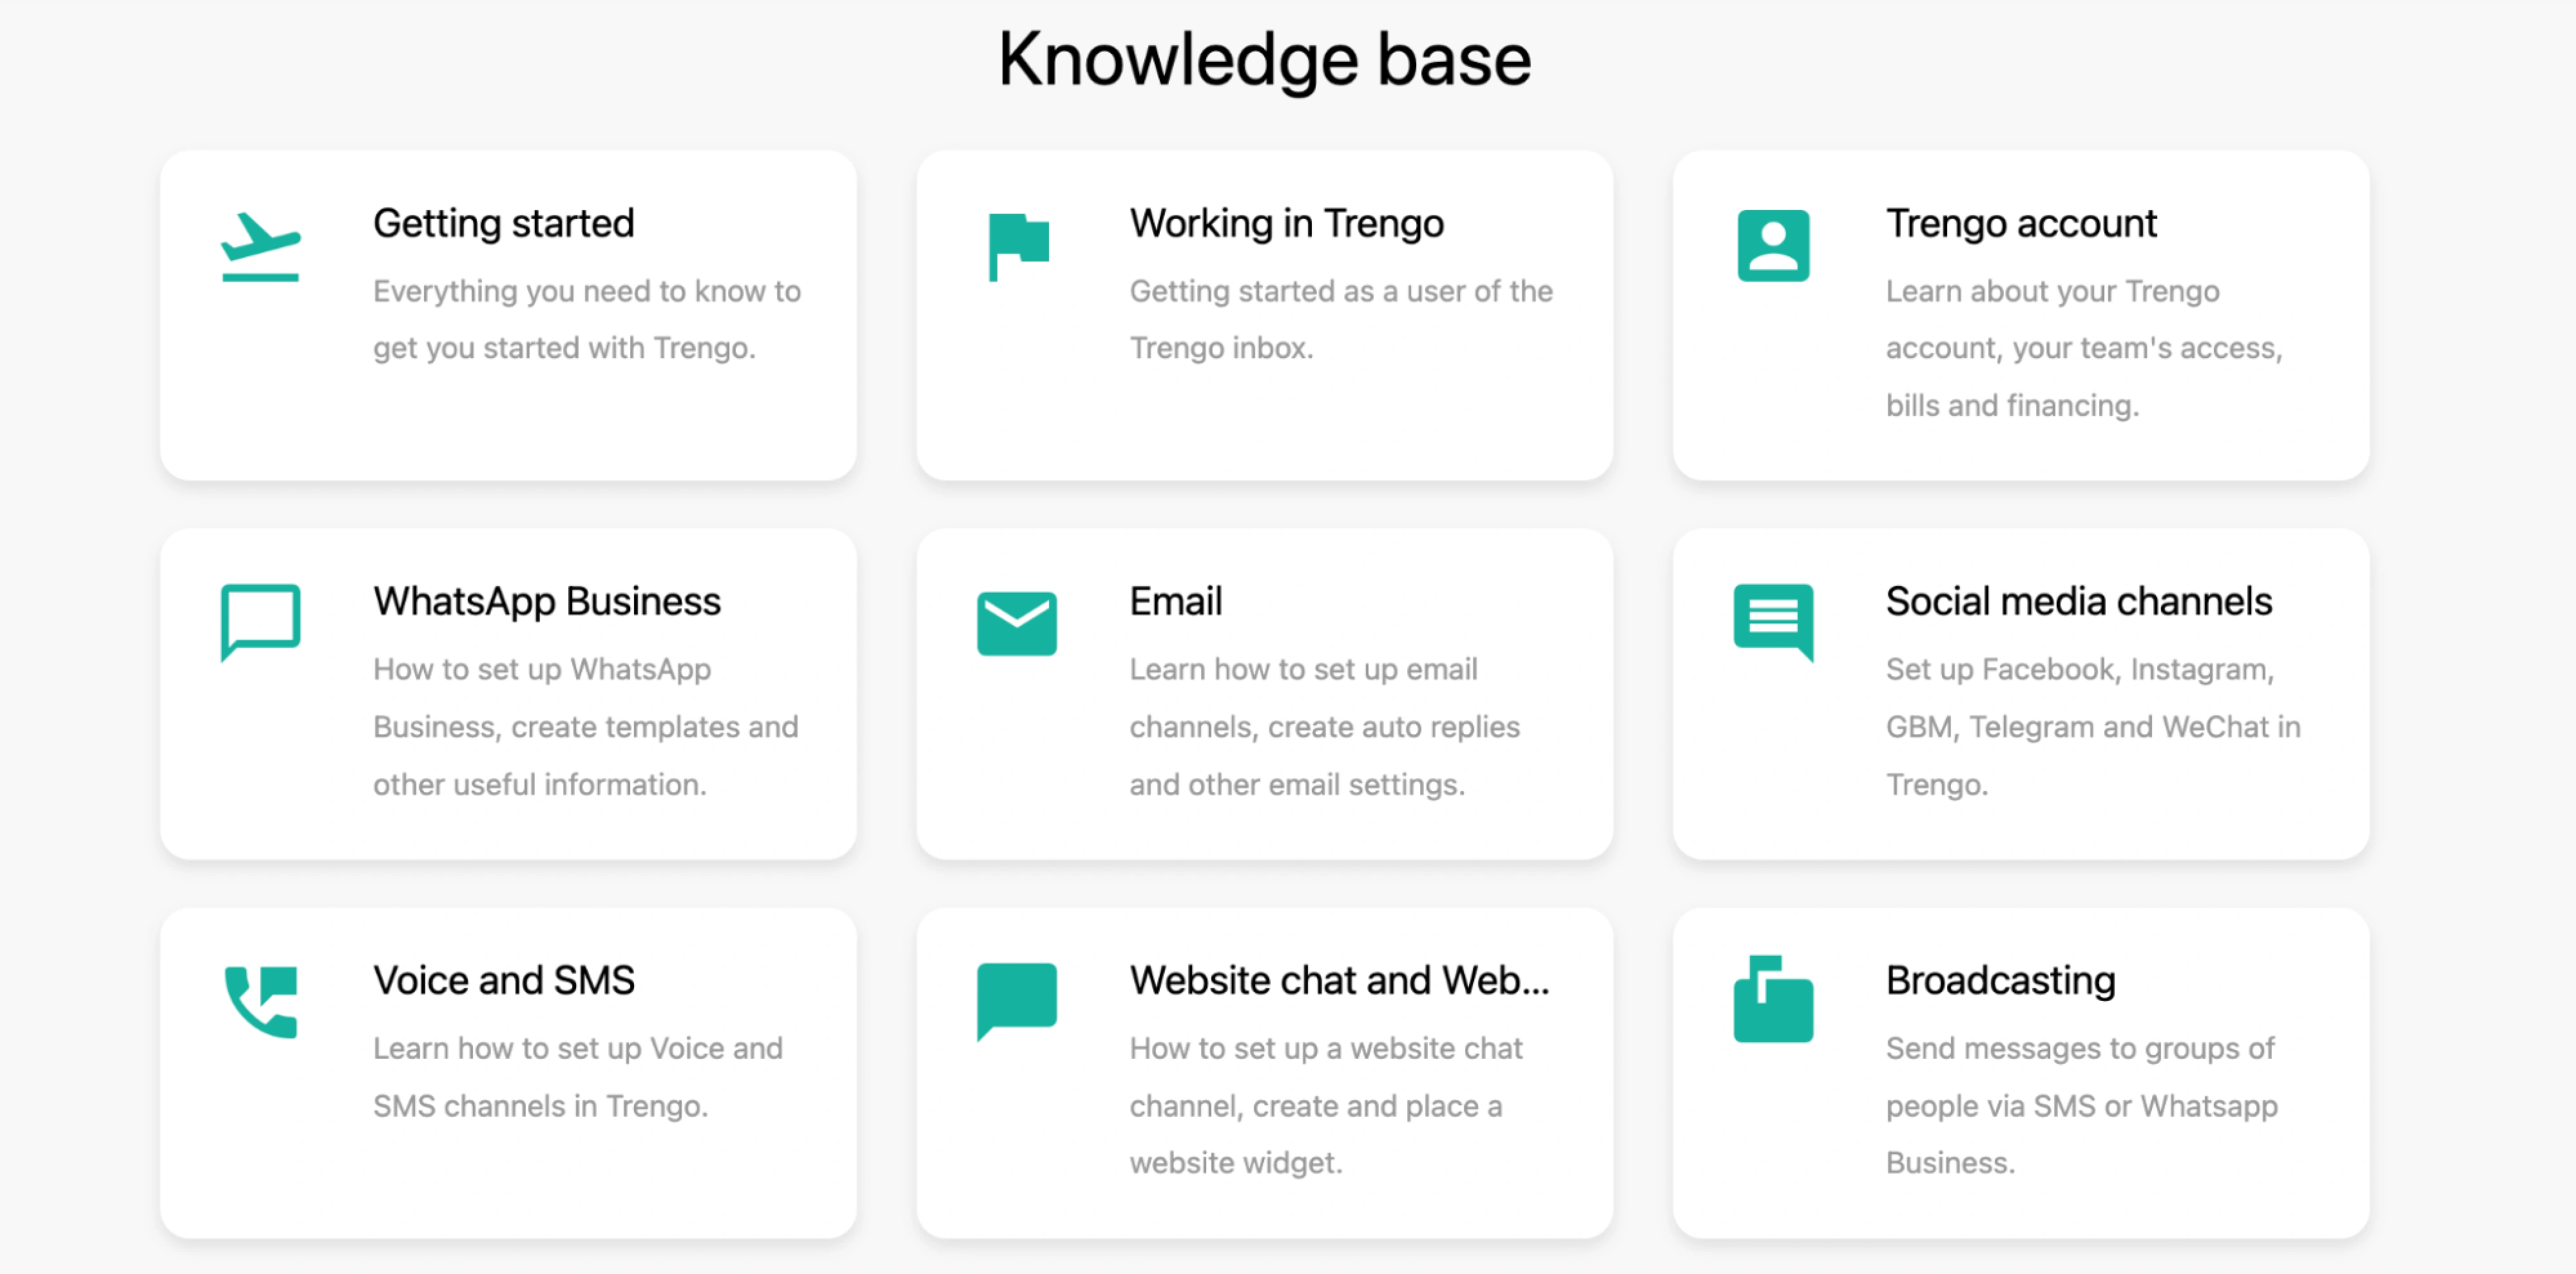2576x1274 pixels.
Task: Click the outlined chat bubble WhatsApp icon
Action: 260,621
